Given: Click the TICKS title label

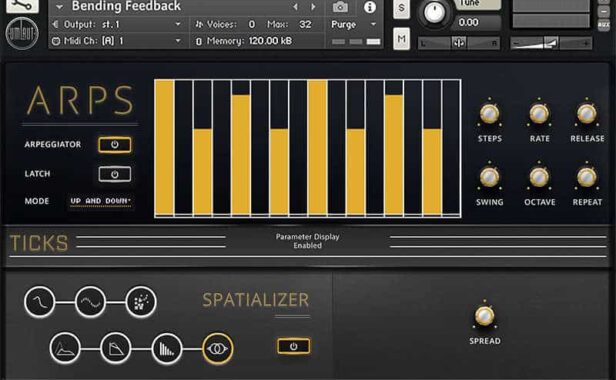Looking at the screenshot, I should click(x=39, y=243).
